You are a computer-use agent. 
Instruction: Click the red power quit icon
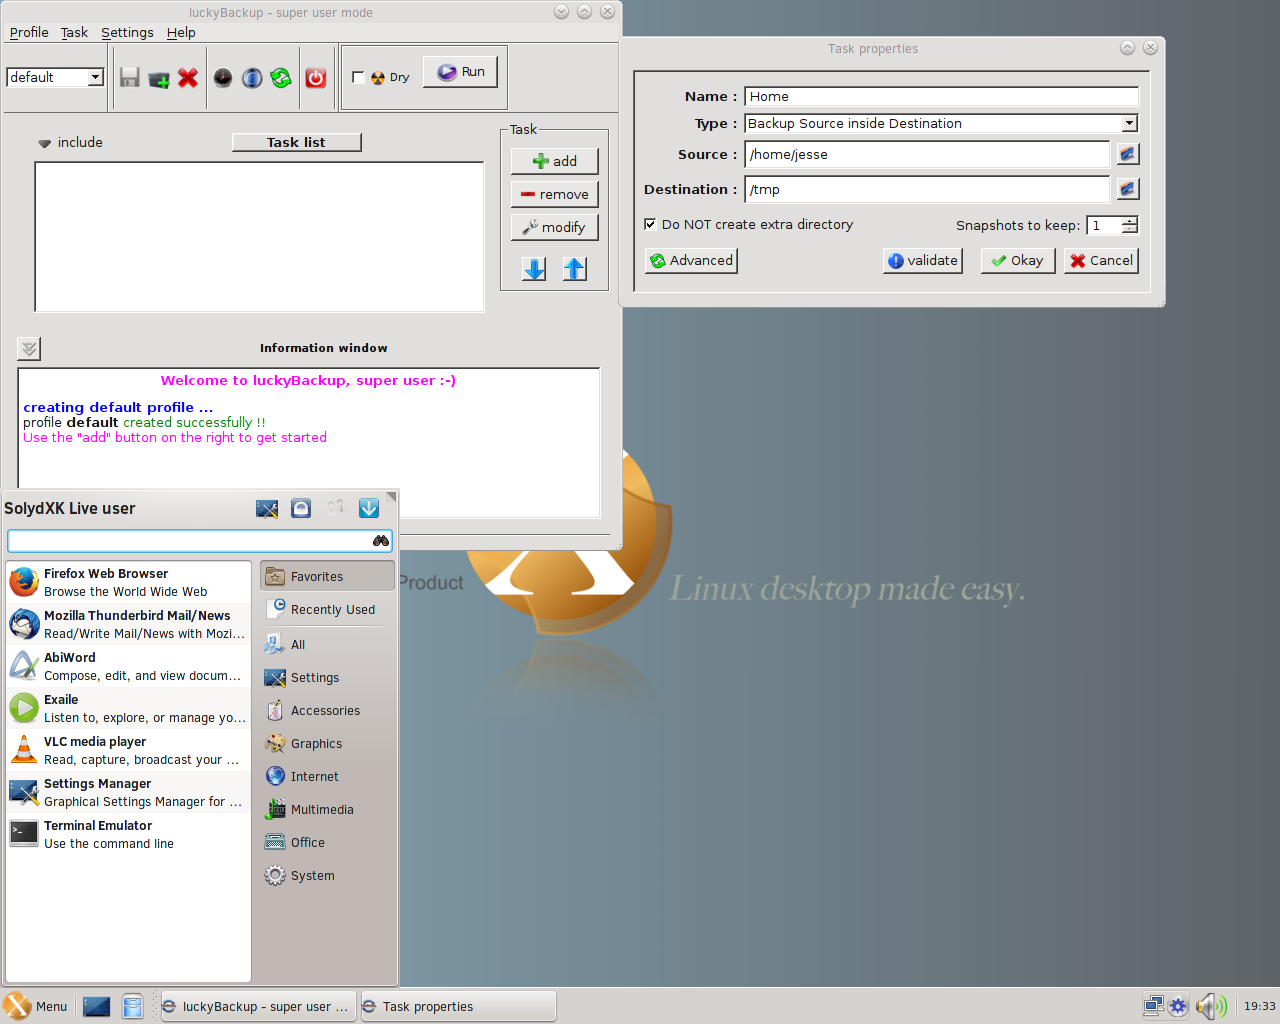tap(316, 77)
